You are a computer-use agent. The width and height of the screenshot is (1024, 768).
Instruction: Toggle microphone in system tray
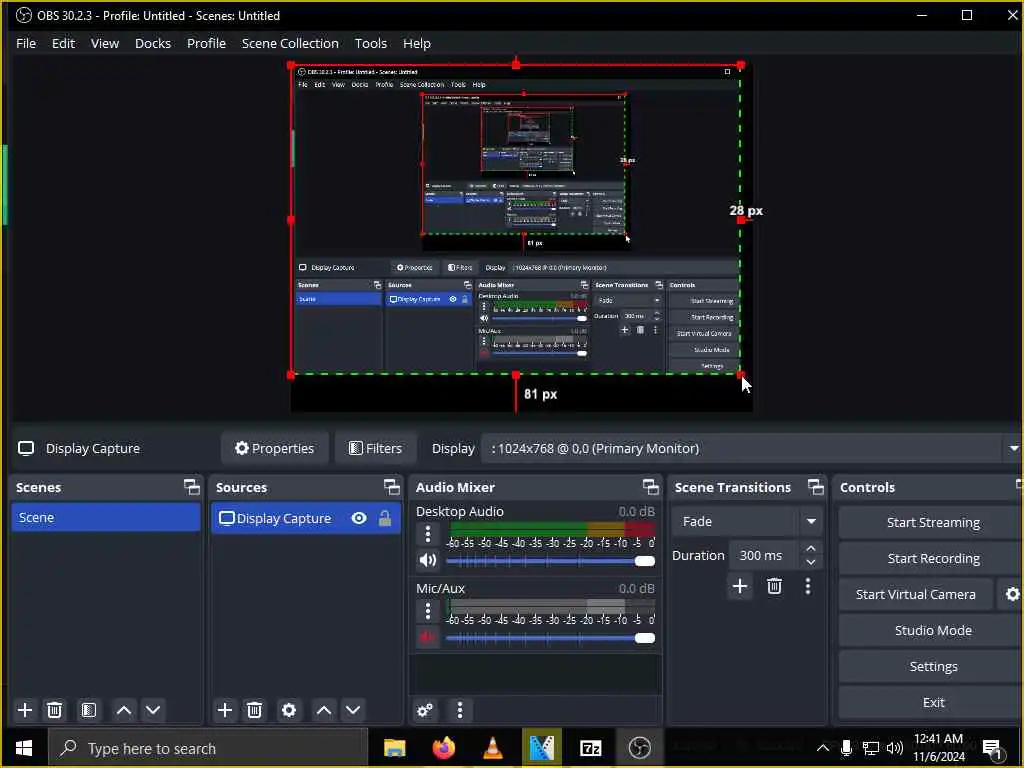click(846, 748)
